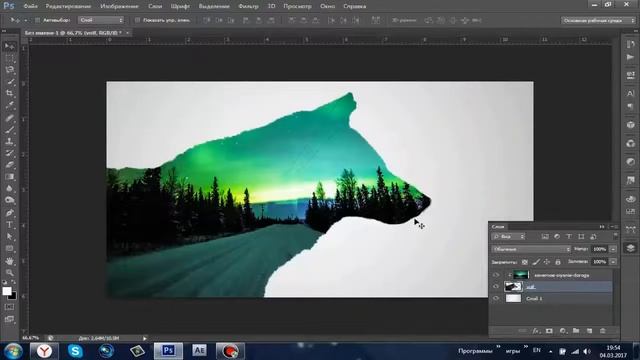
Task: Add a layer mask to the layer
Action: coord(549,331)
